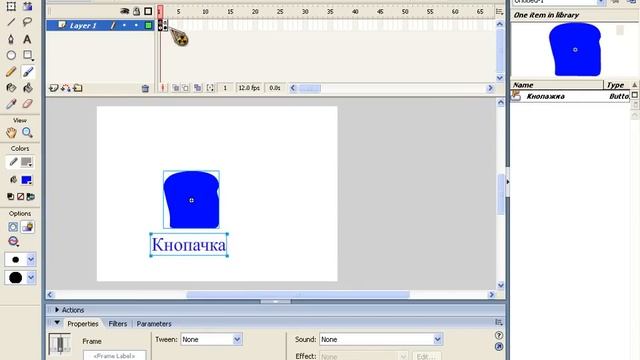Toggle the Lock Fill option

point(28,227)
